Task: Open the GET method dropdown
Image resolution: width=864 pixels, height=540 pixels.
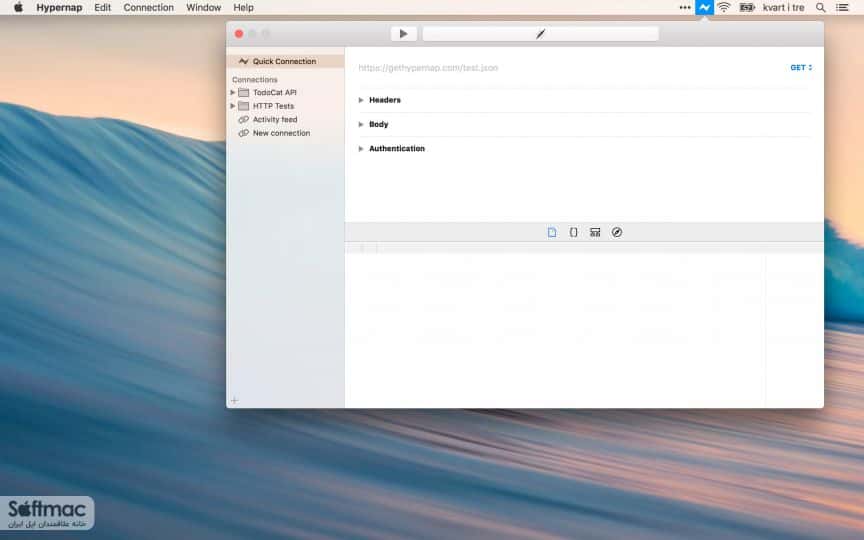Action: pyautogui.click(x=801, y=68)
